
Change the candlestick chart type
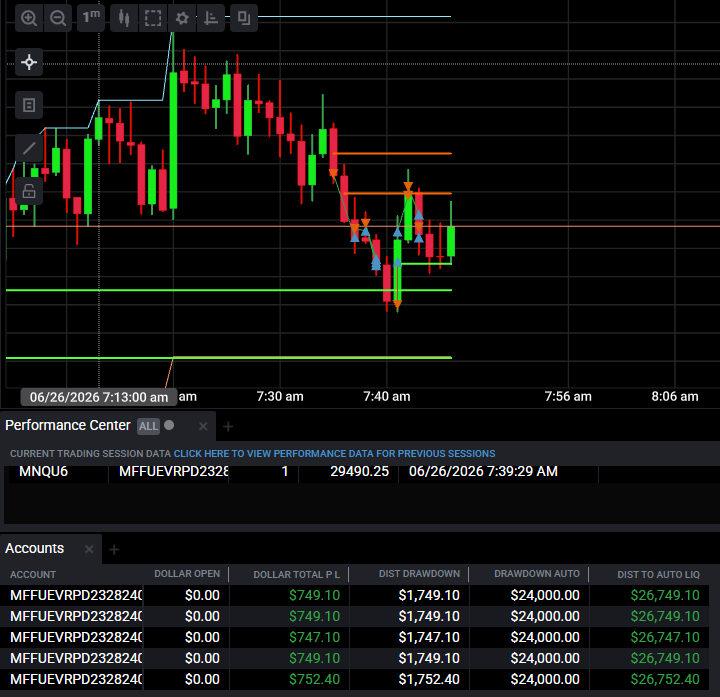tap(124, 18)
